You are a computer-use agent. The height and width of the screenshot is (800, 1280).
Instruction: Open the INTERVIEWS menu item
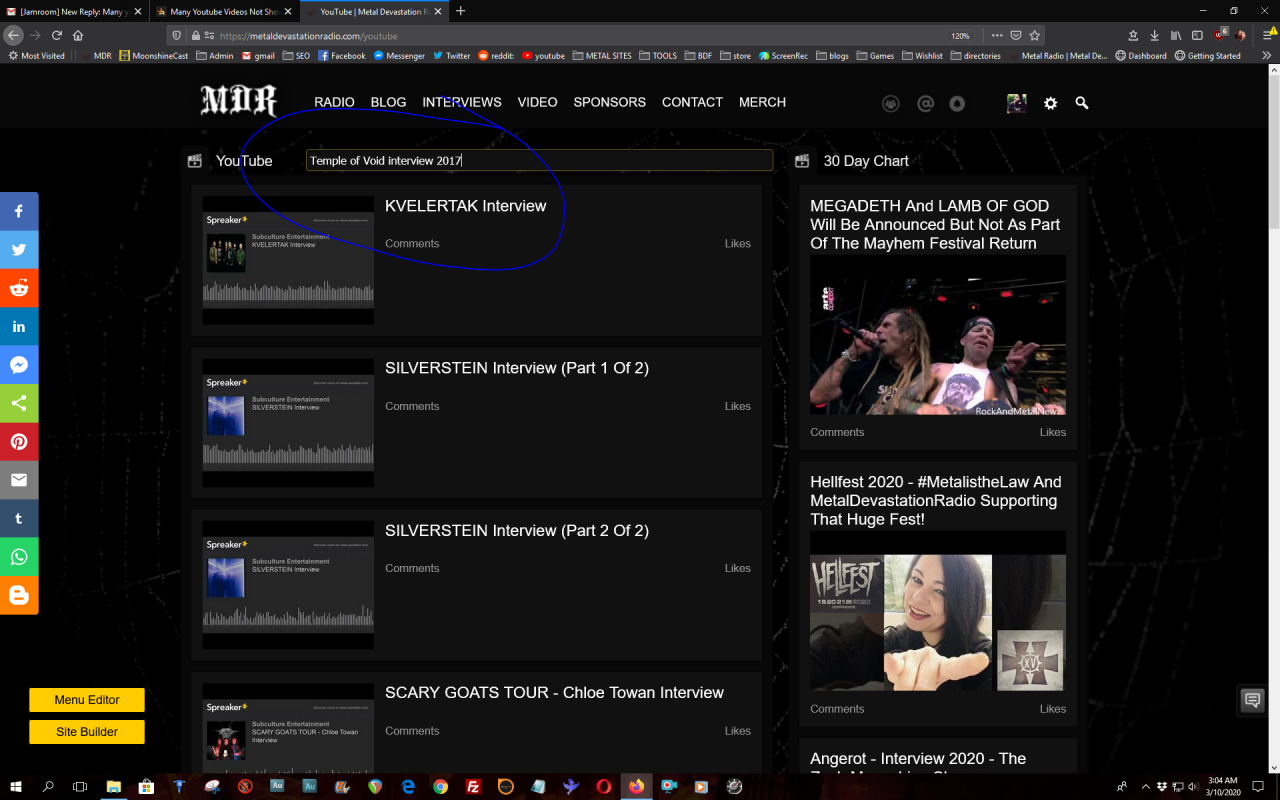(461, 102)
